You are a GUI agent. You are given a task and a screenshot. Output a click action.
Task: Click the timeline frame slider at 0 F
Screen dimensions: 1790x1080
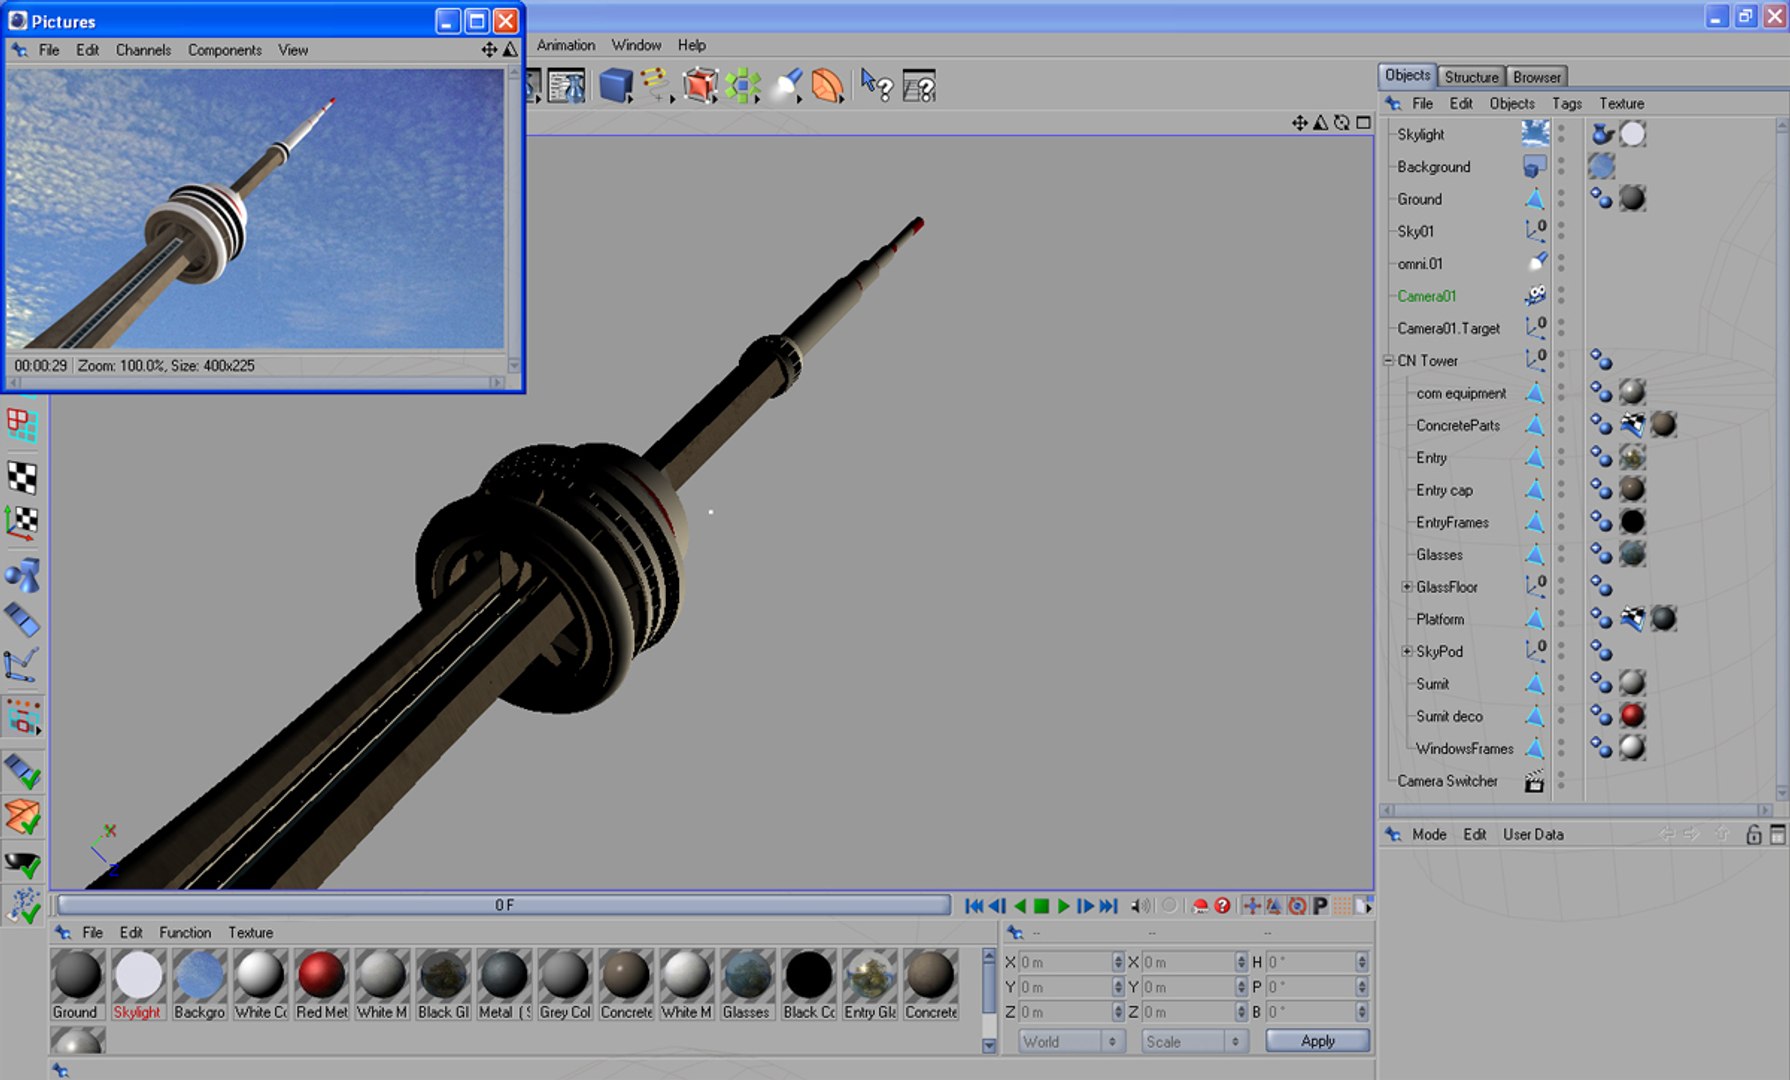[504, 905]
